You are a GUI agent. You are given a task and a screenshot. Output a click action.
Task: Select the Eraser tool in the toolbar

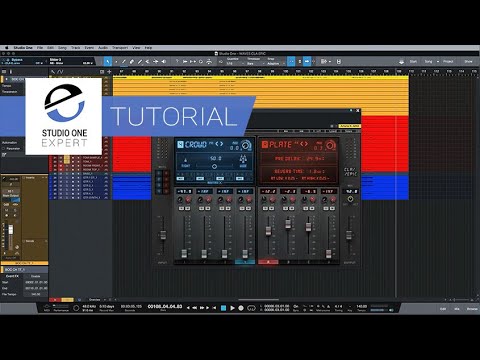(132, 62)
